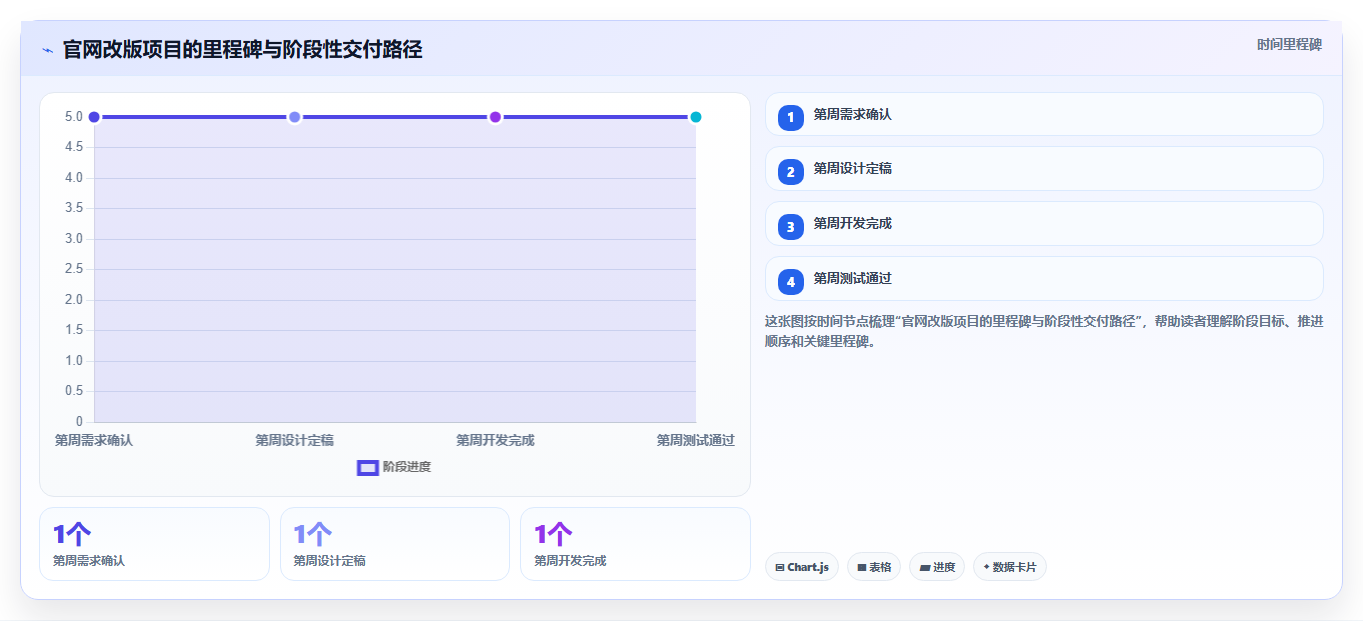Click the 1个 value above 第周需求确认

(x=72, y=535)
